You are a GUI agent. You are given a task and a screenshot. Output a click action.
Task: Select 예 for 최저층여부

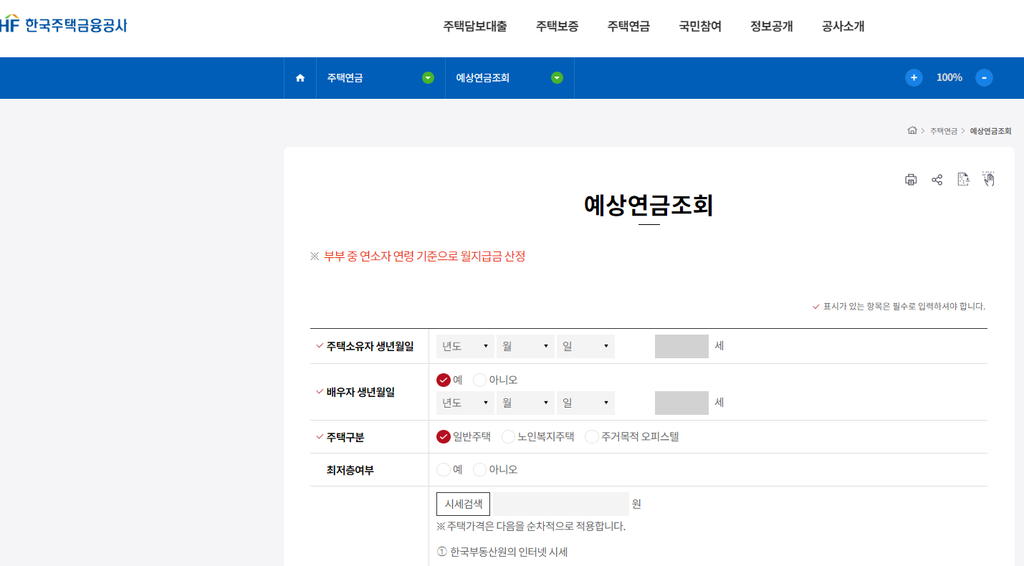pos(443,469)
